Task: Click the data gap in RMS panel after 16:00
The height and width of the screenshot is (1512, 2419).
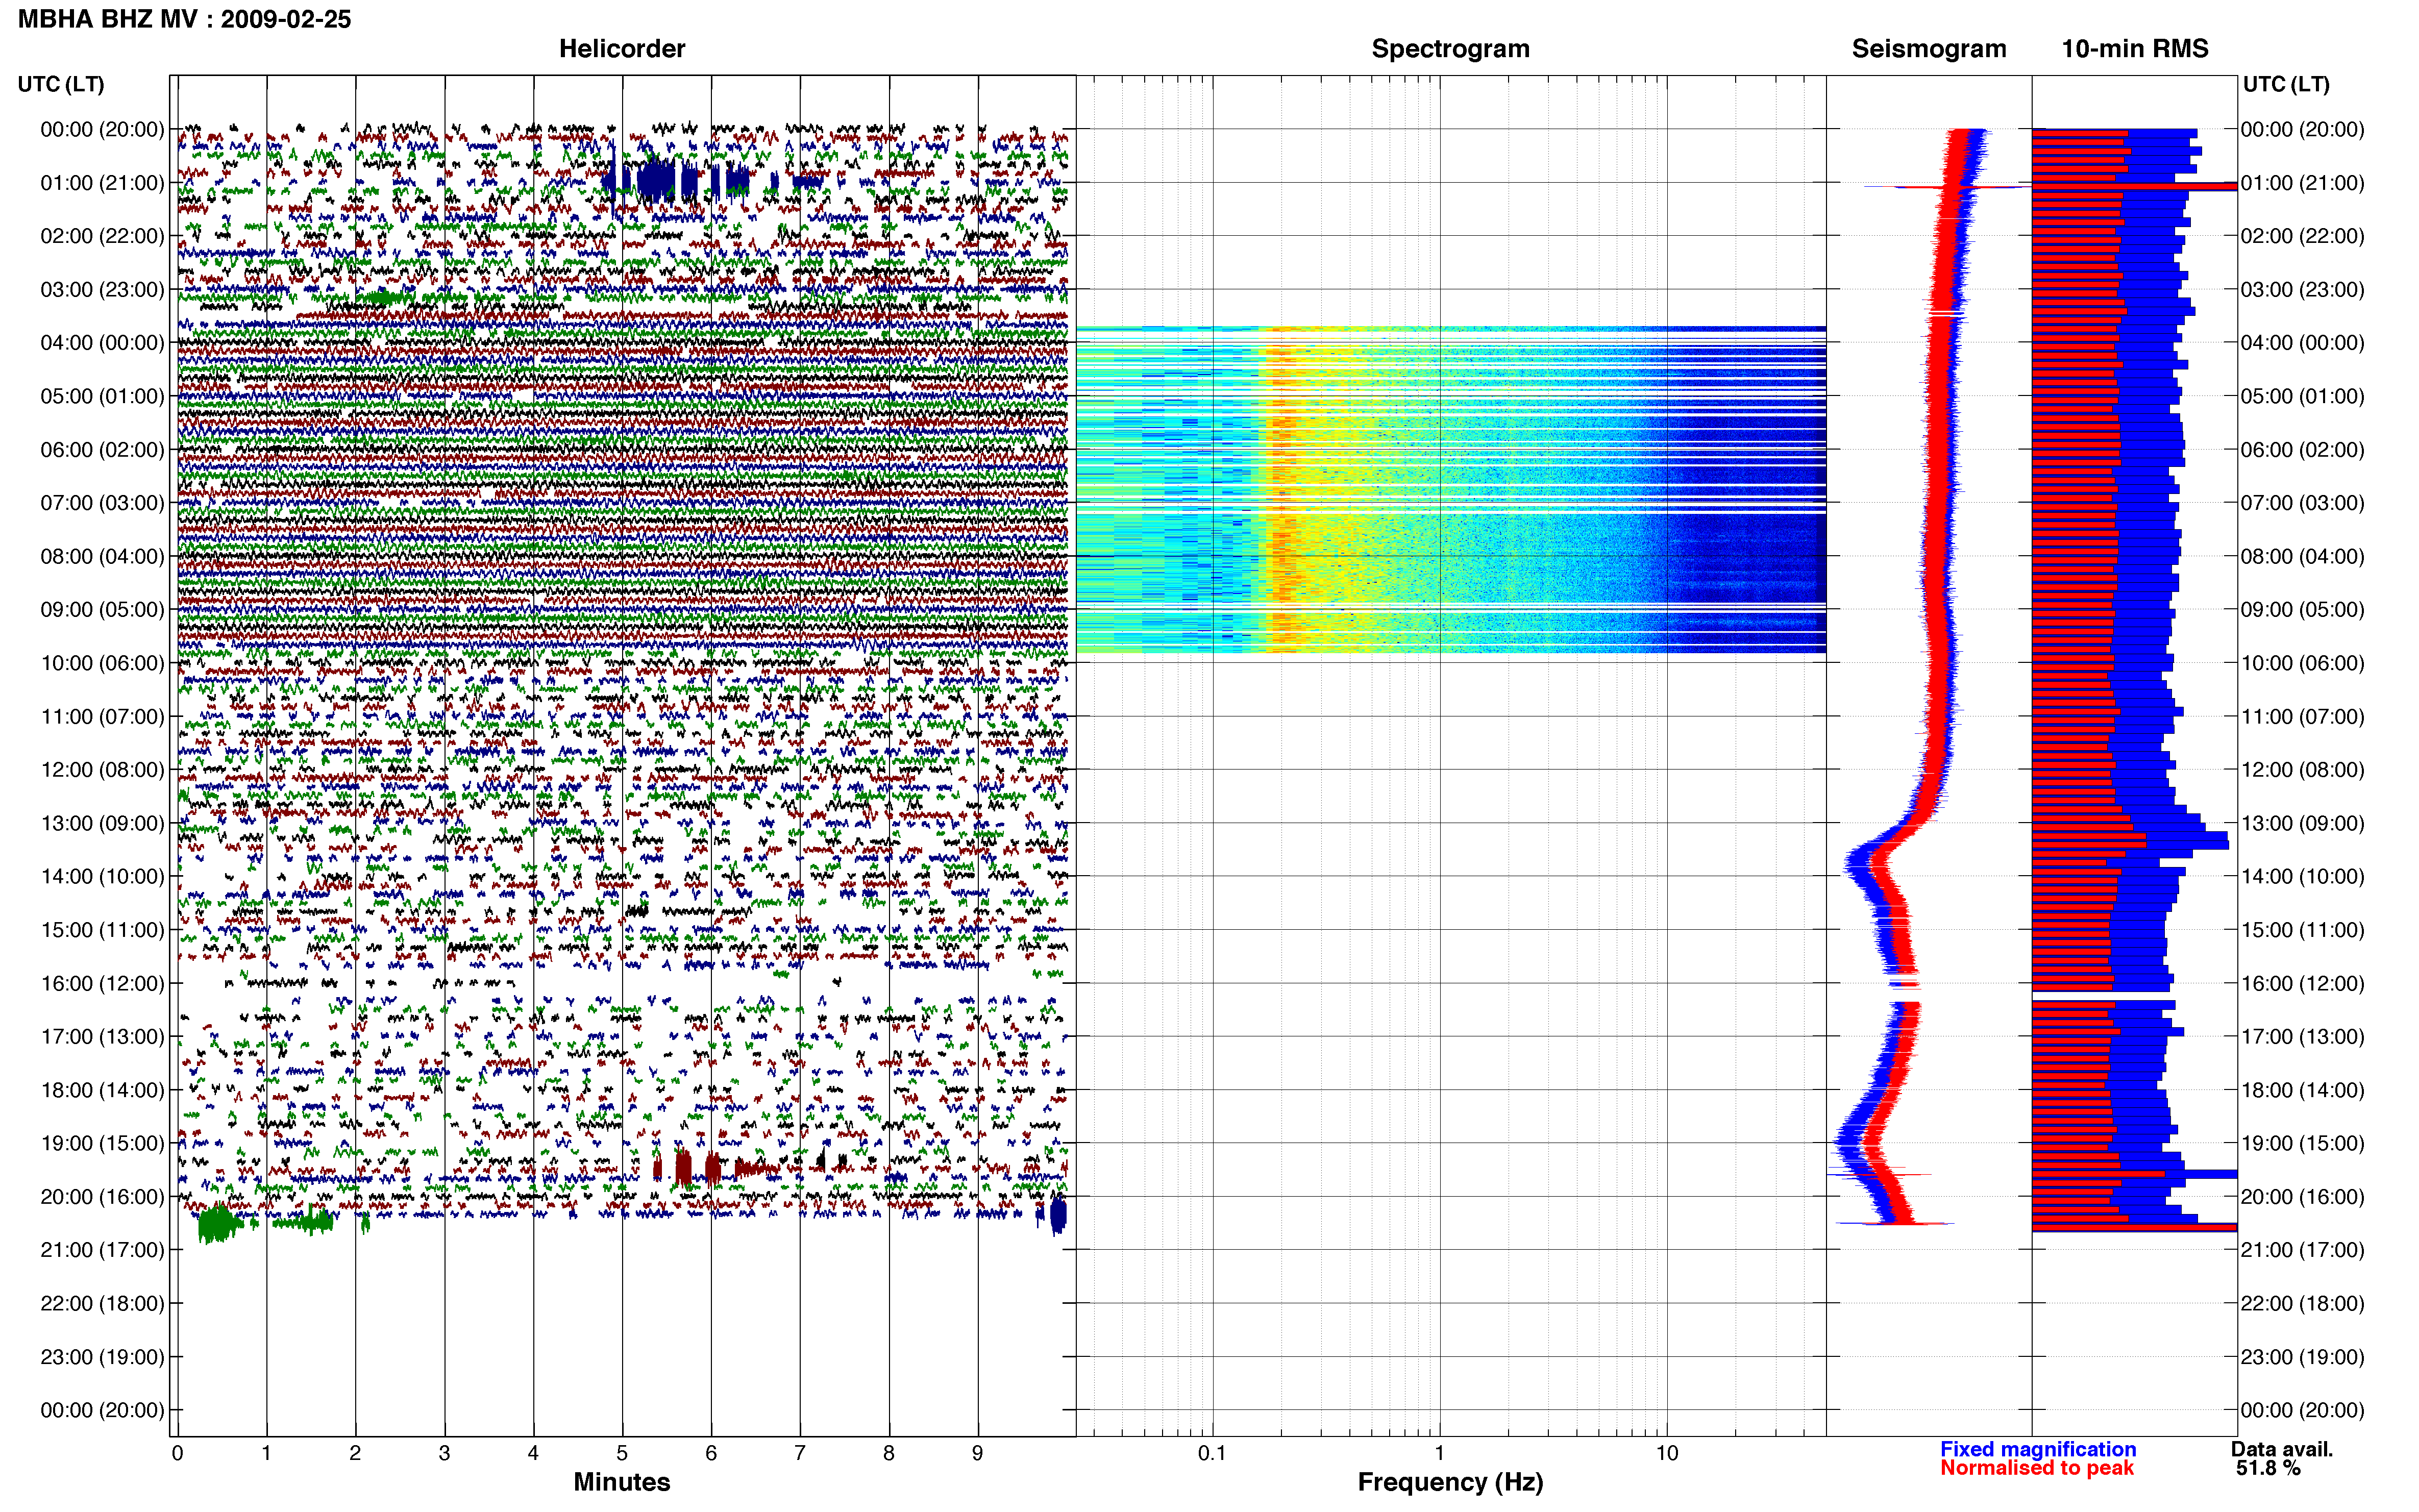Action: click(2134, 996)
